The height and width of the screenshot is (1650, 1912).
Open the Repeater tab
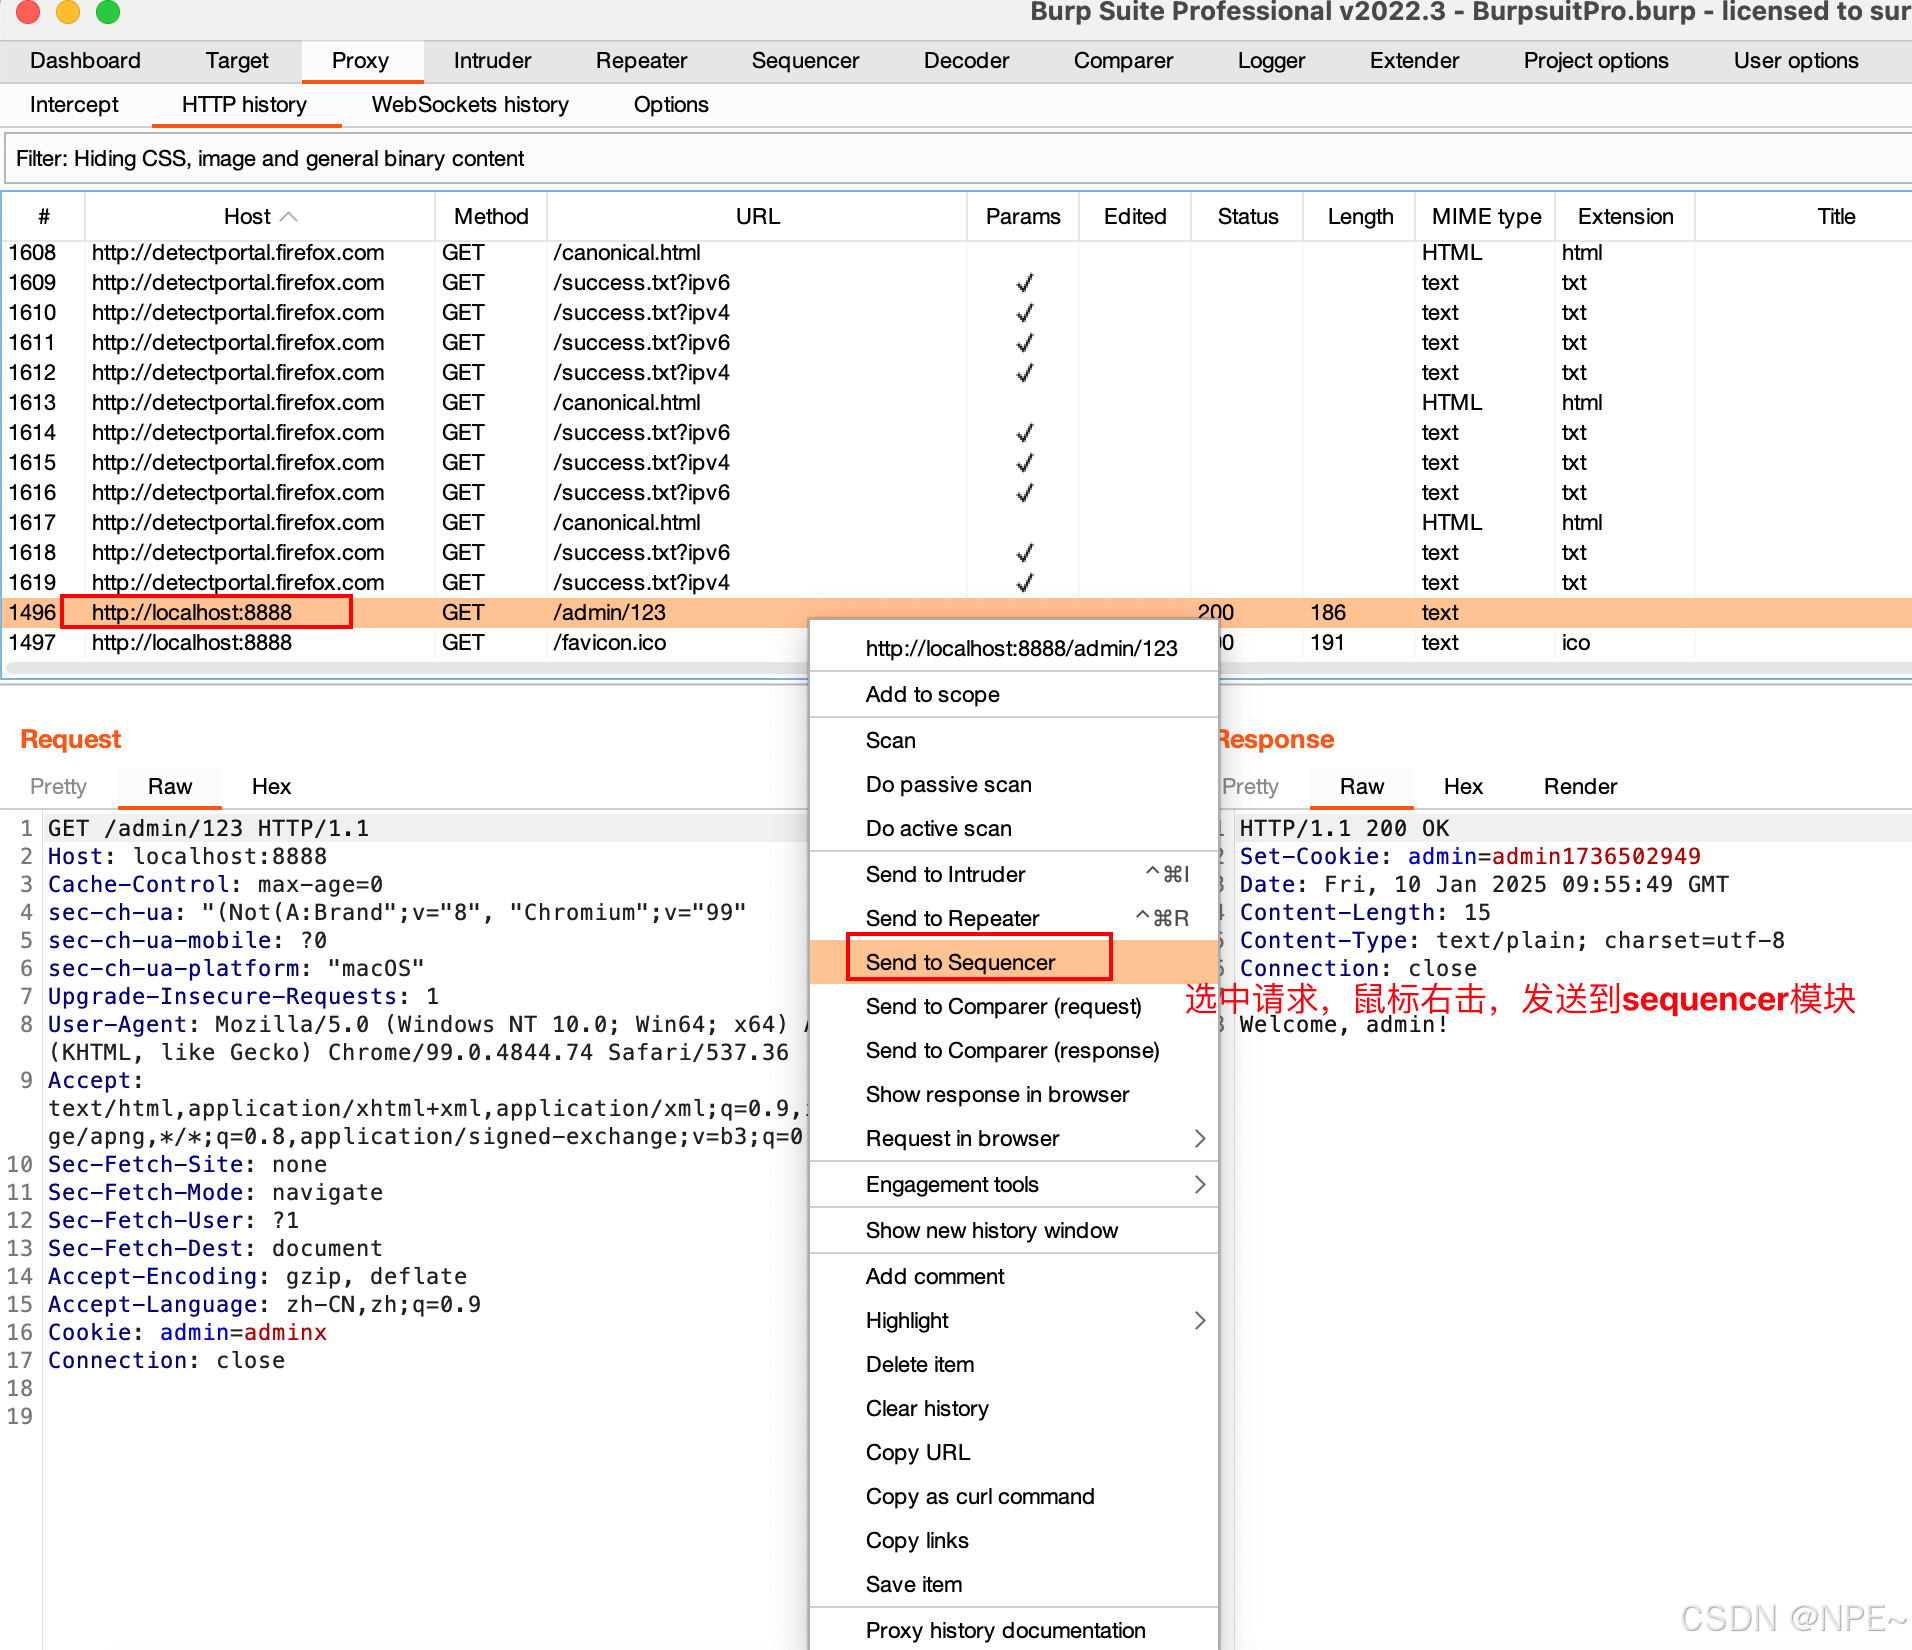(641, 61)
